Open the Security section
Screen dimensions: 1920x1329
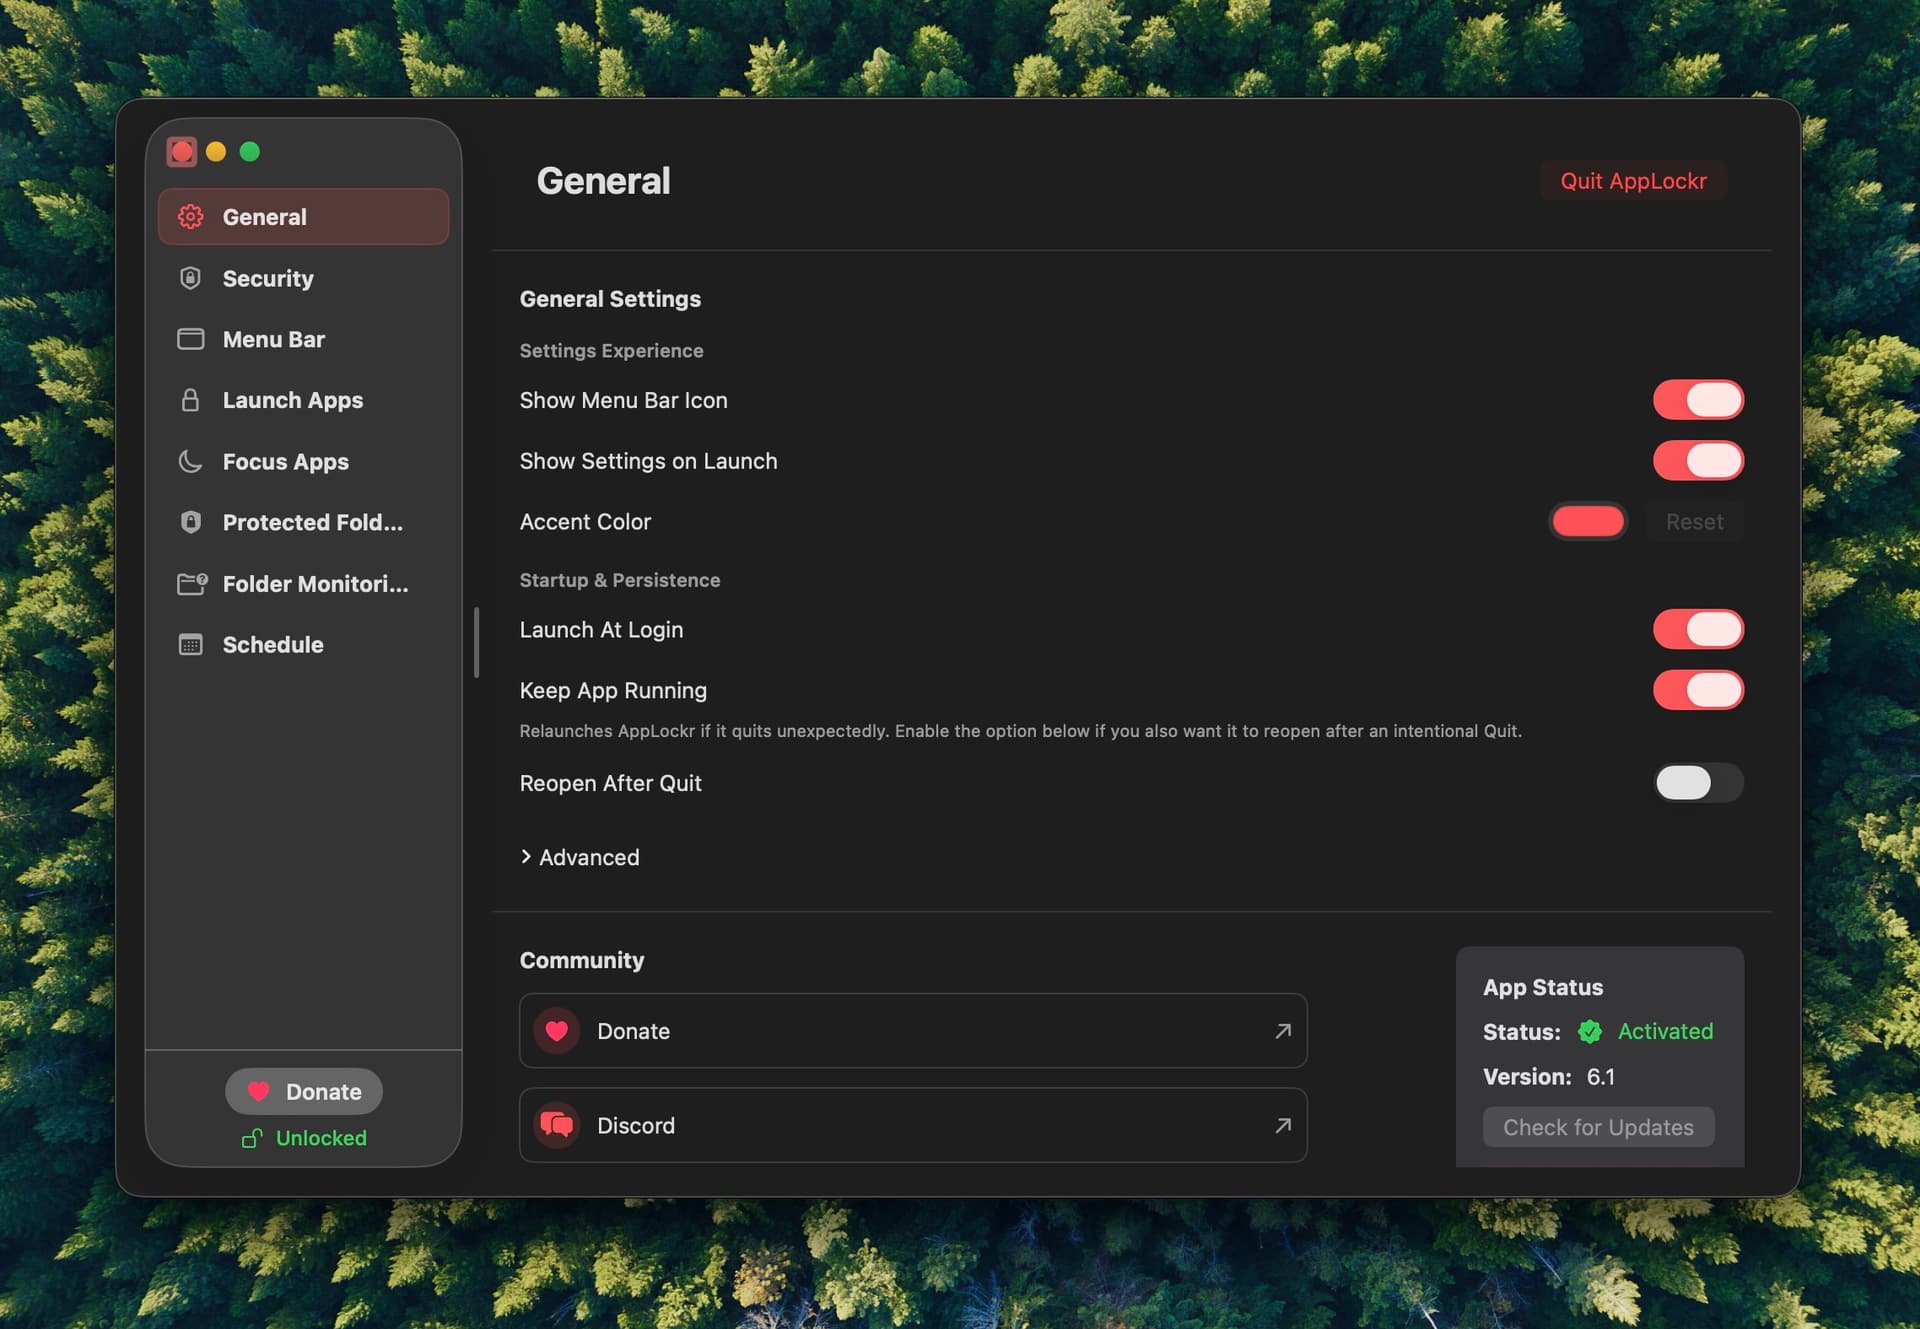tap(303, 278)
